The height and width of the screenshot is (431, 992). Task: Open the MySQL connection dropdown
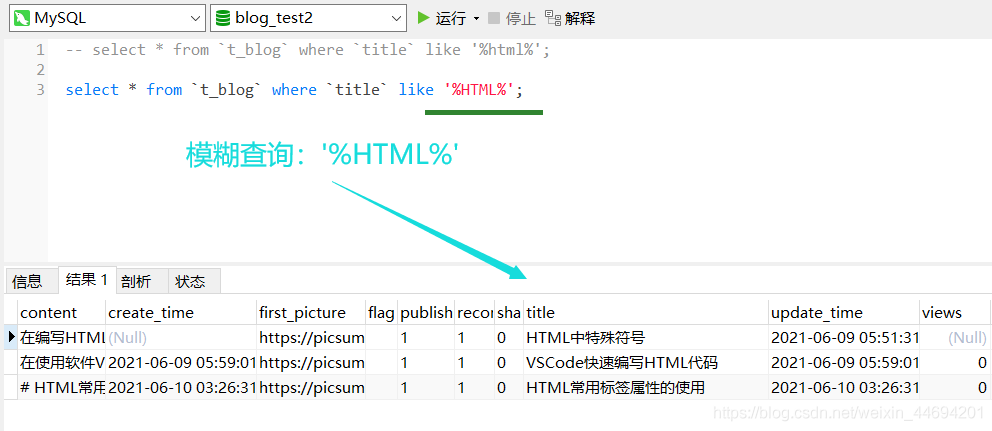(x=108, y=18)
